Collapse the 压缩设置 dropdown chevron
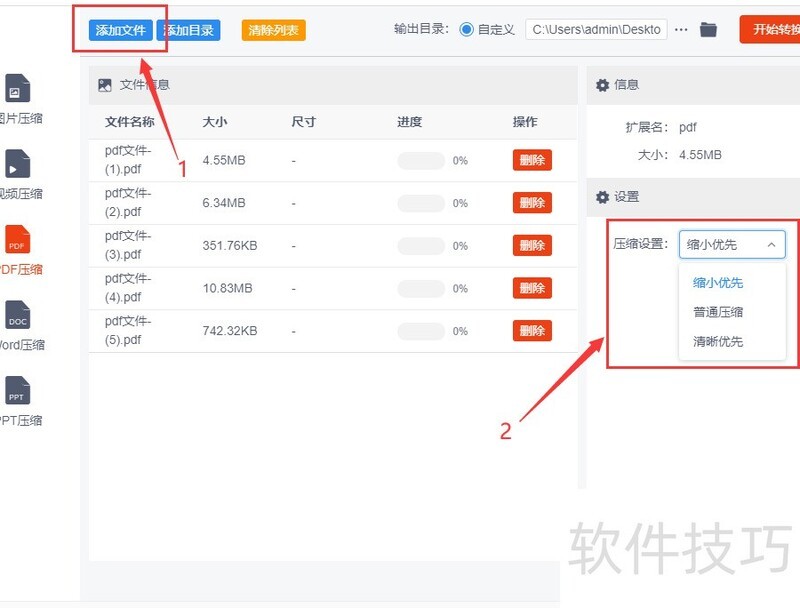The image size is (800, 608). (x=771, y=244)
